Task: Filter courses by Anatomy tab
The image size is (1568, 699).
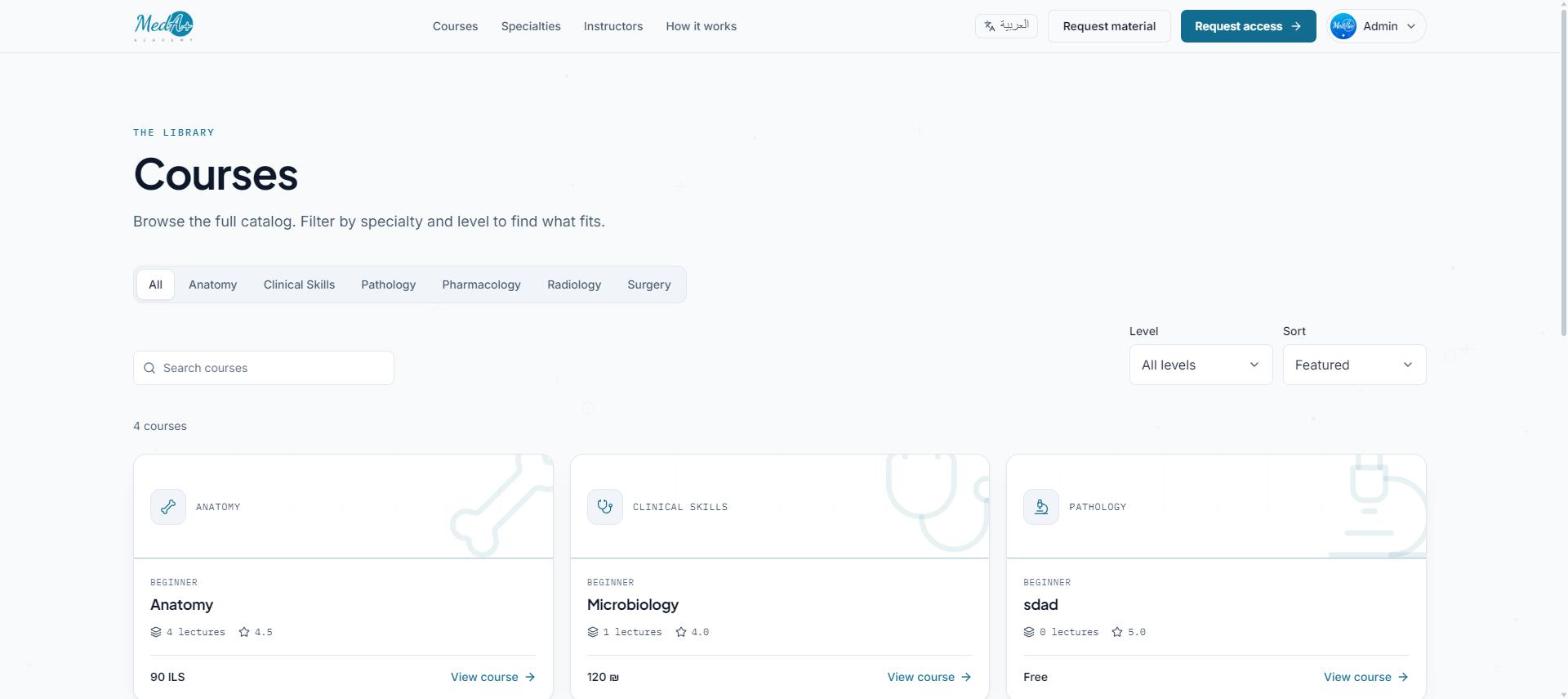Action: (213, 285)
